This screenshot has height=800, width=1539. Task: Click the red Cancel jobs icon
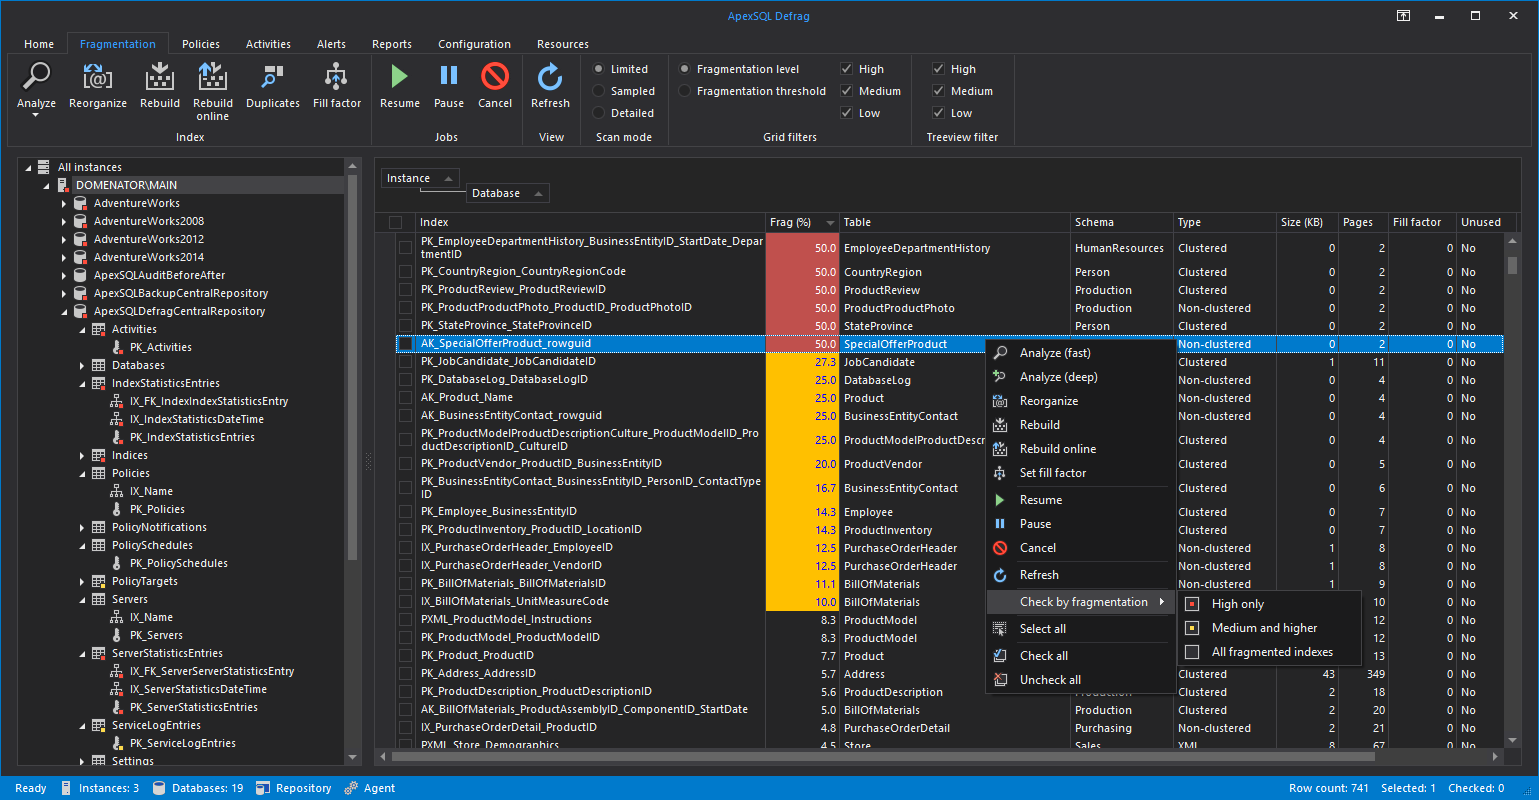pos(495,78)
